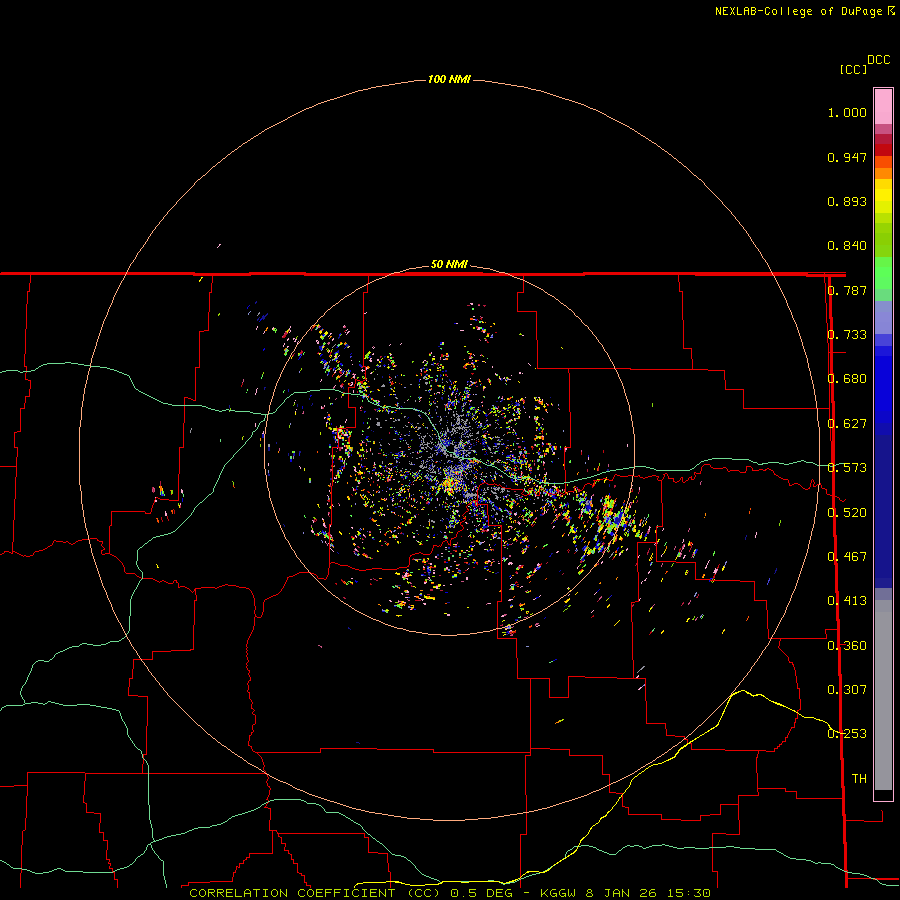Select the lavender band of the color scale
This screenshot has height=900, width=900.
[883, 318]
